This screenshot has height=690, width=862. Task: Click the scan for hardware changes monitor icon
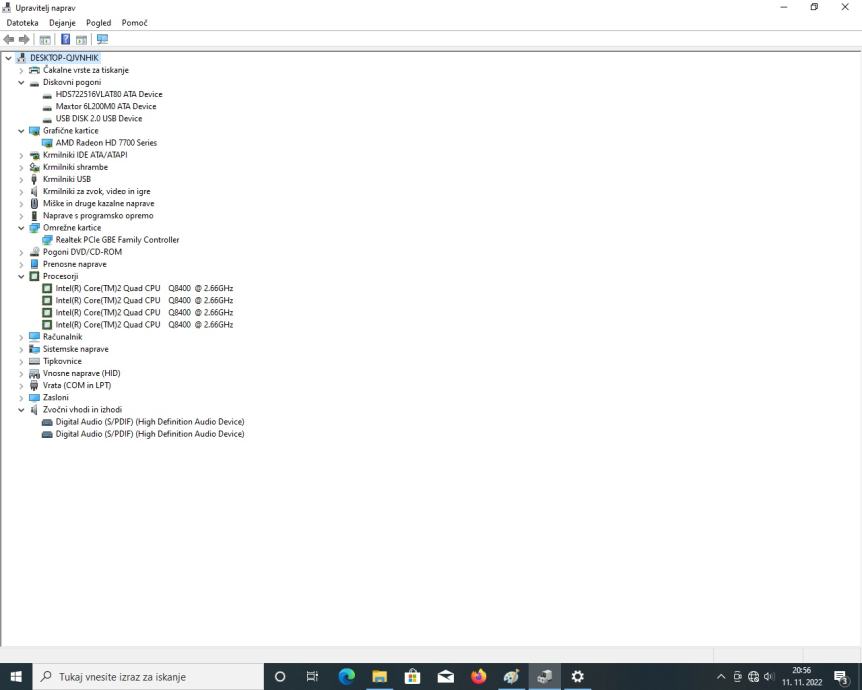[102, 40]
